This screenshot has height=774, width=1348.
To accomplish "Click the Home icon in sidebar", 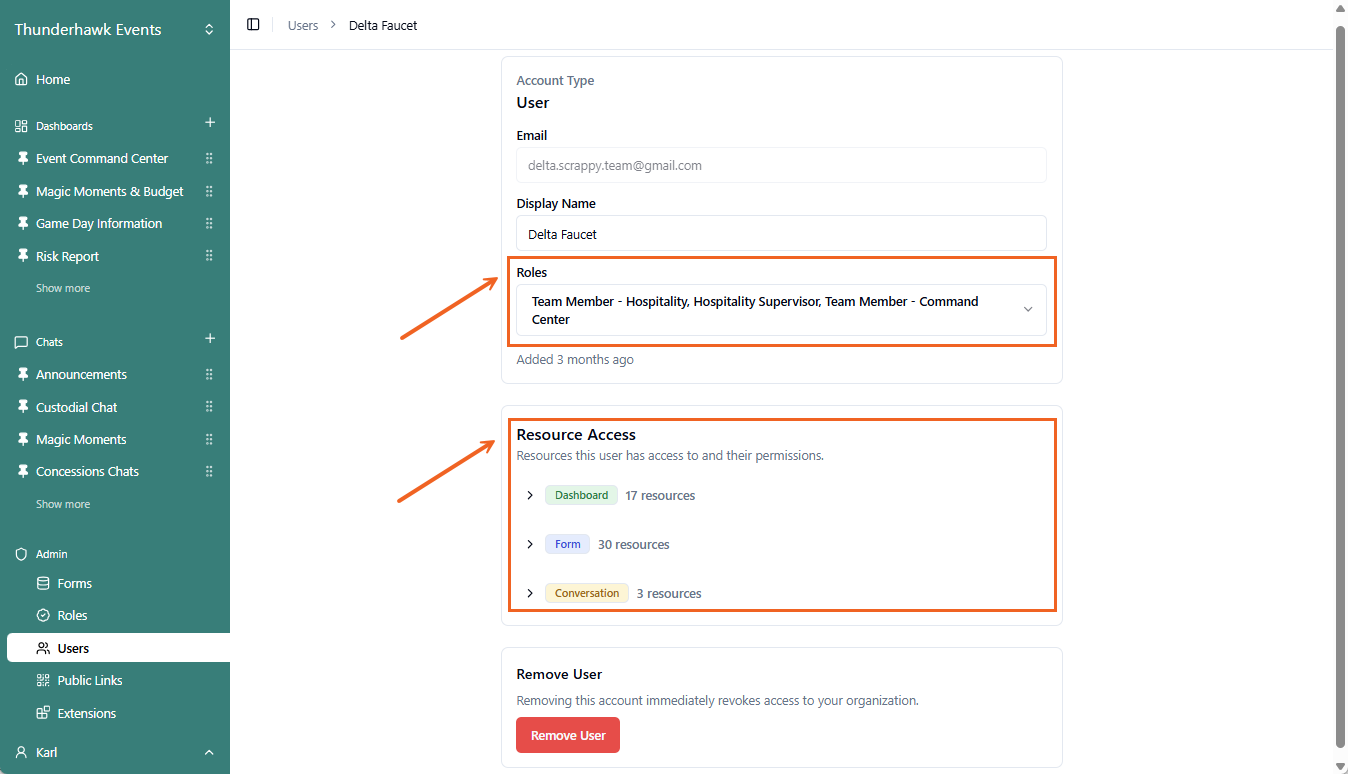I will (21, 80).
